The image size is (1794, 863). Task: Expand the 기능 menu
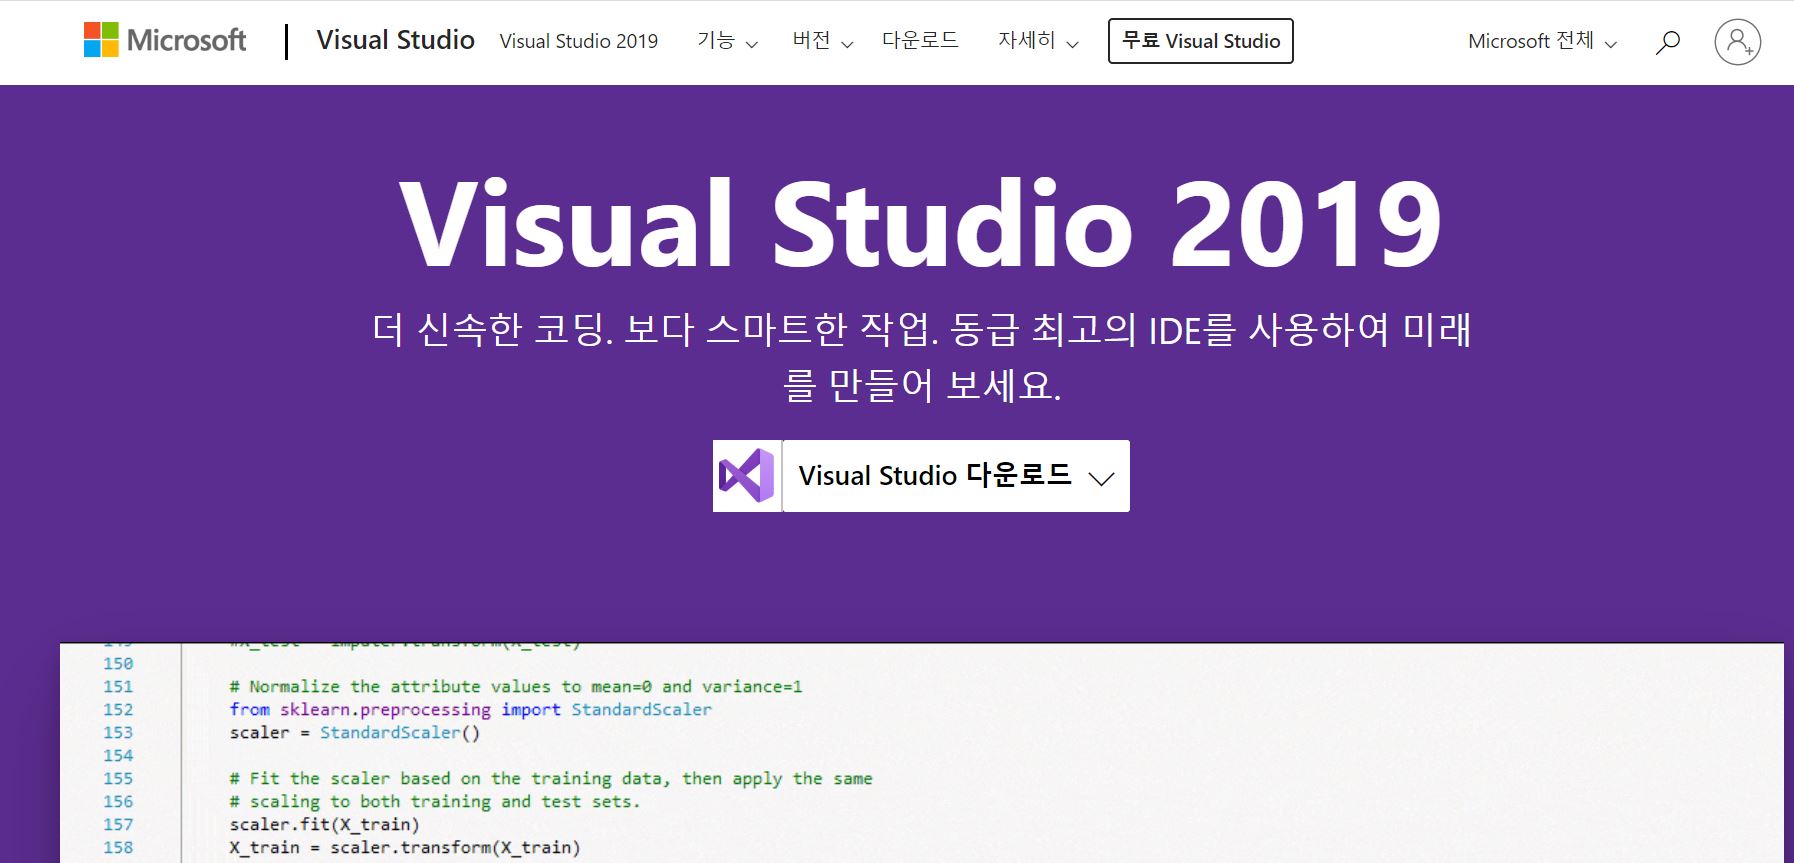click(727, 41)
